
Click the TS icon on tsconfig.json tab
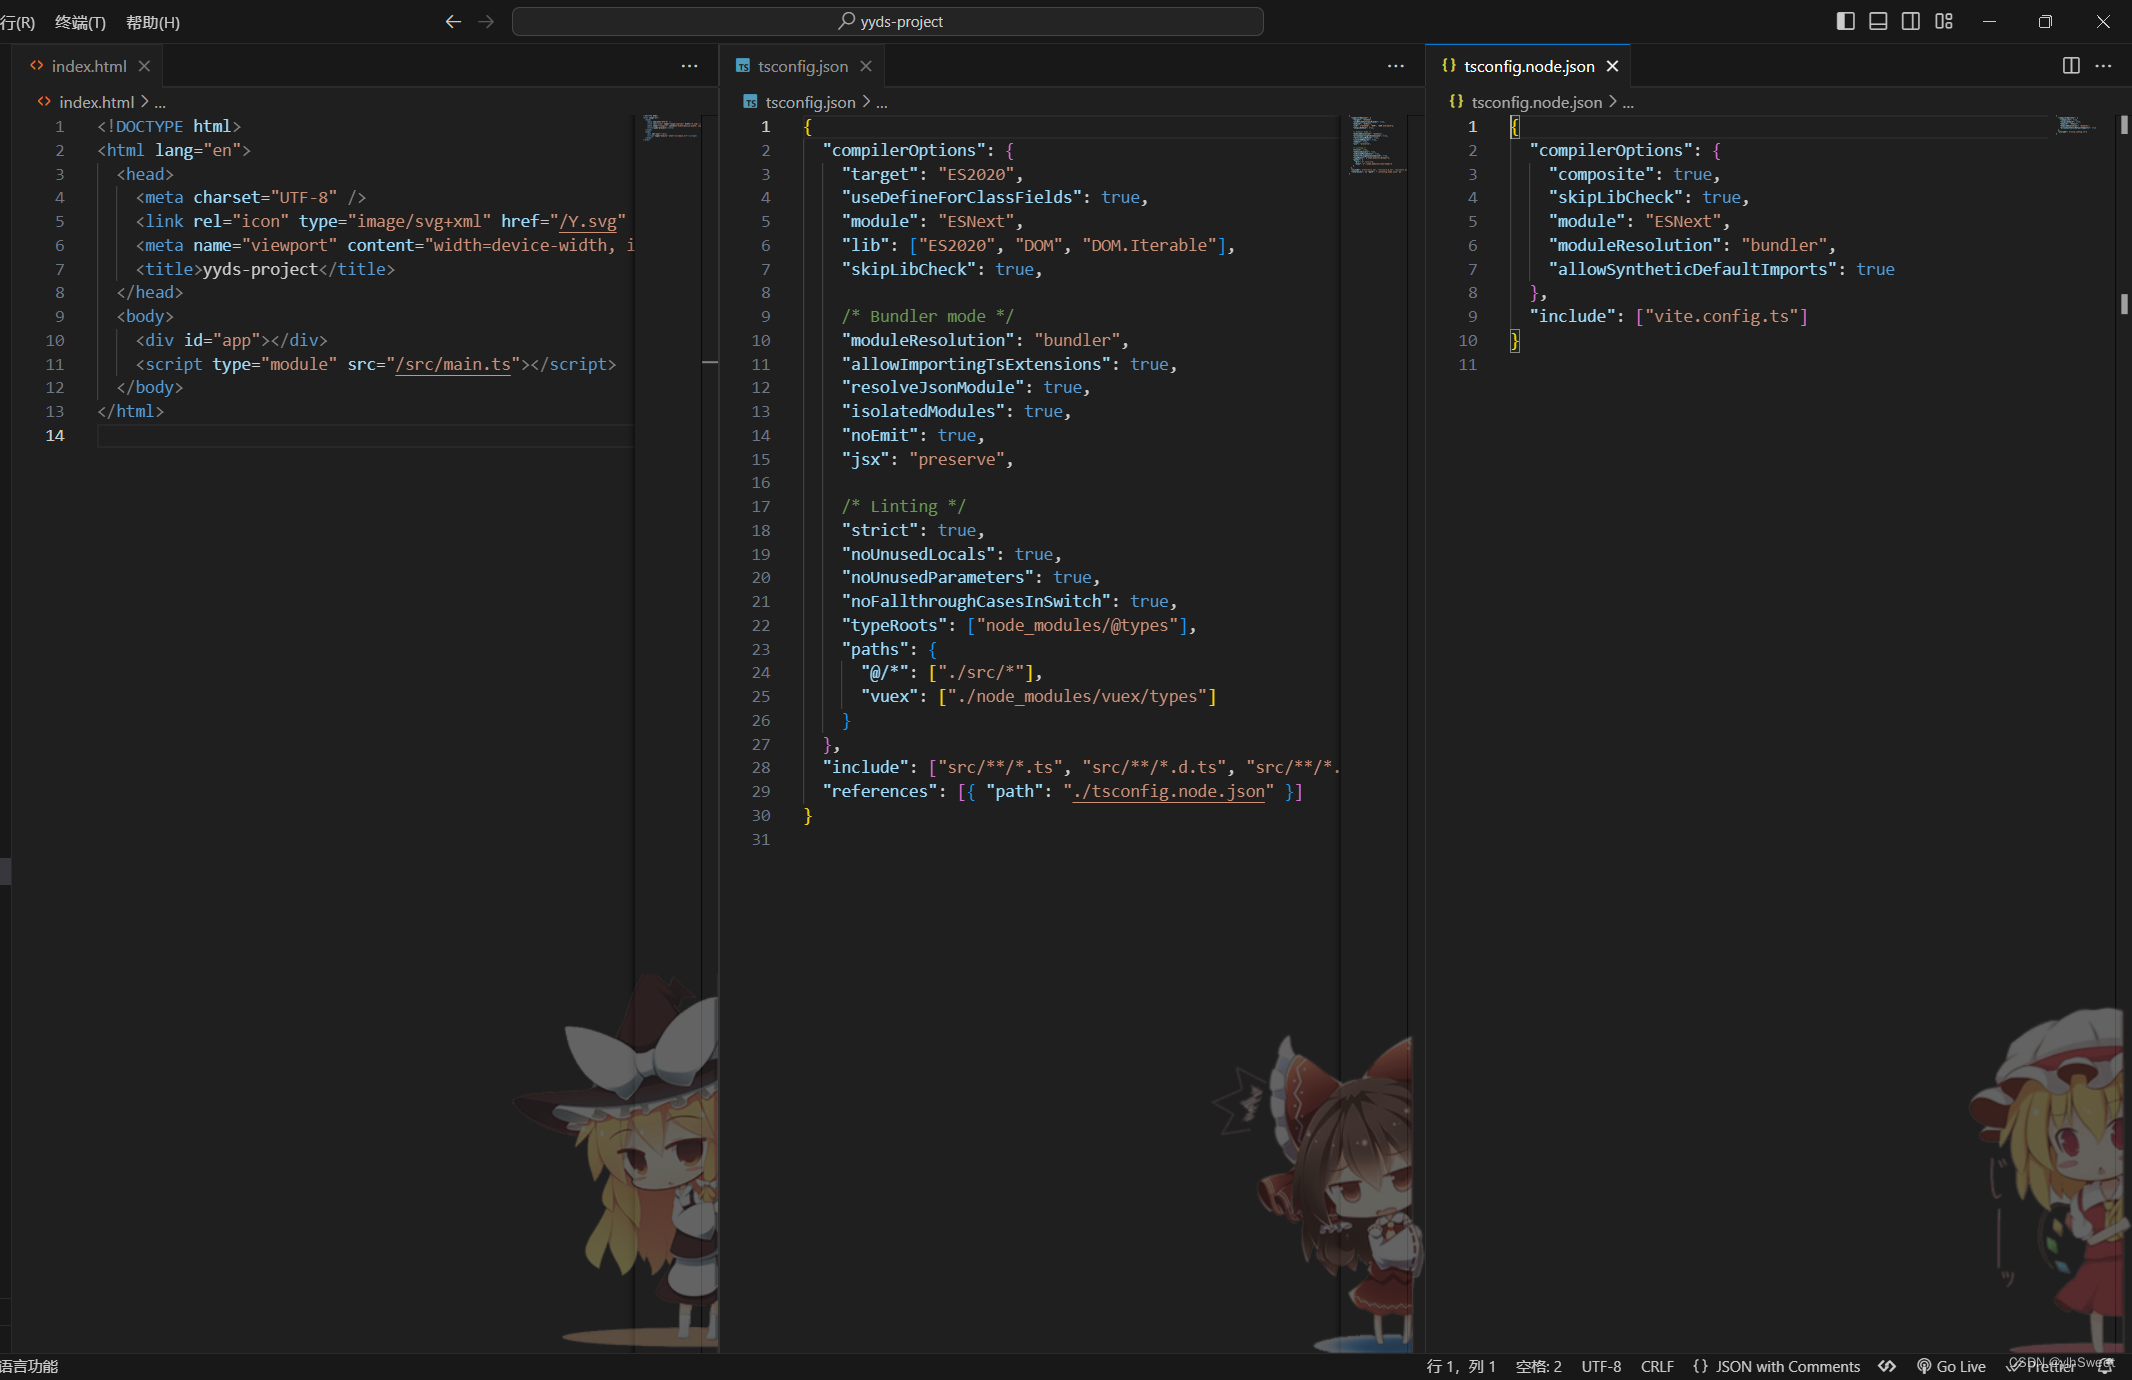click(743, 66)
